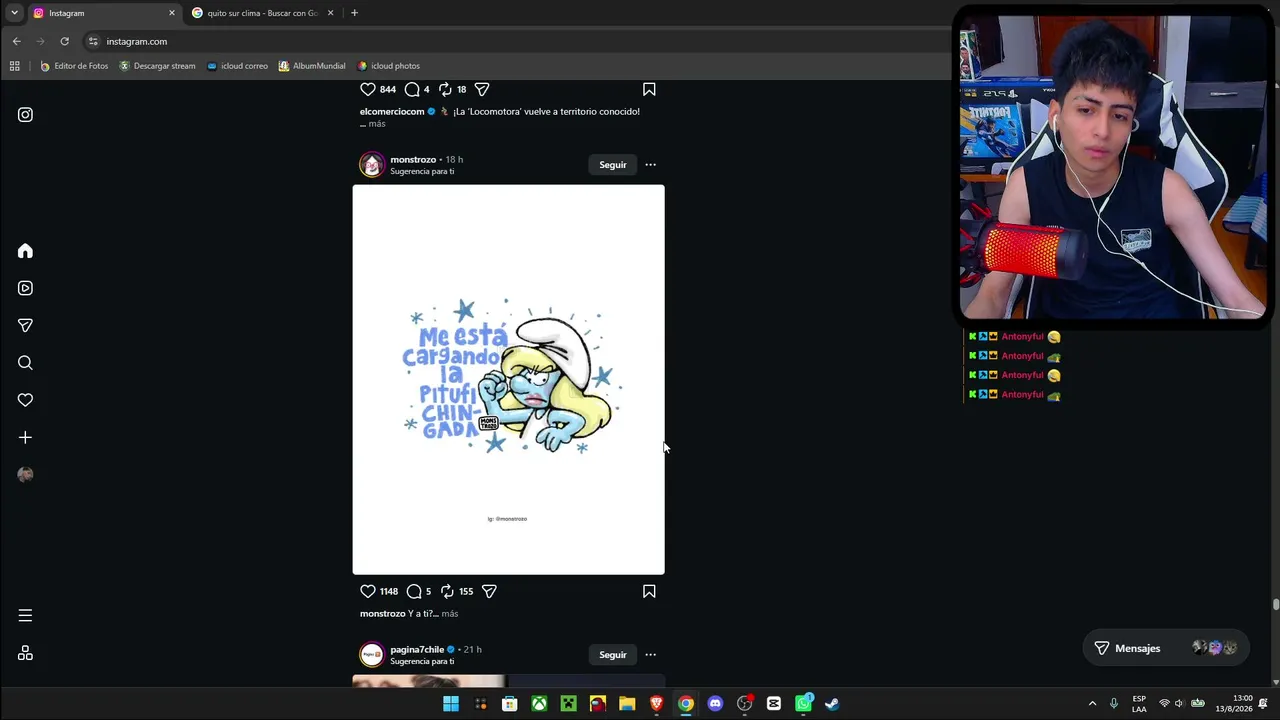Click the page's vertical scrollbar thumb

point(1275,604)
